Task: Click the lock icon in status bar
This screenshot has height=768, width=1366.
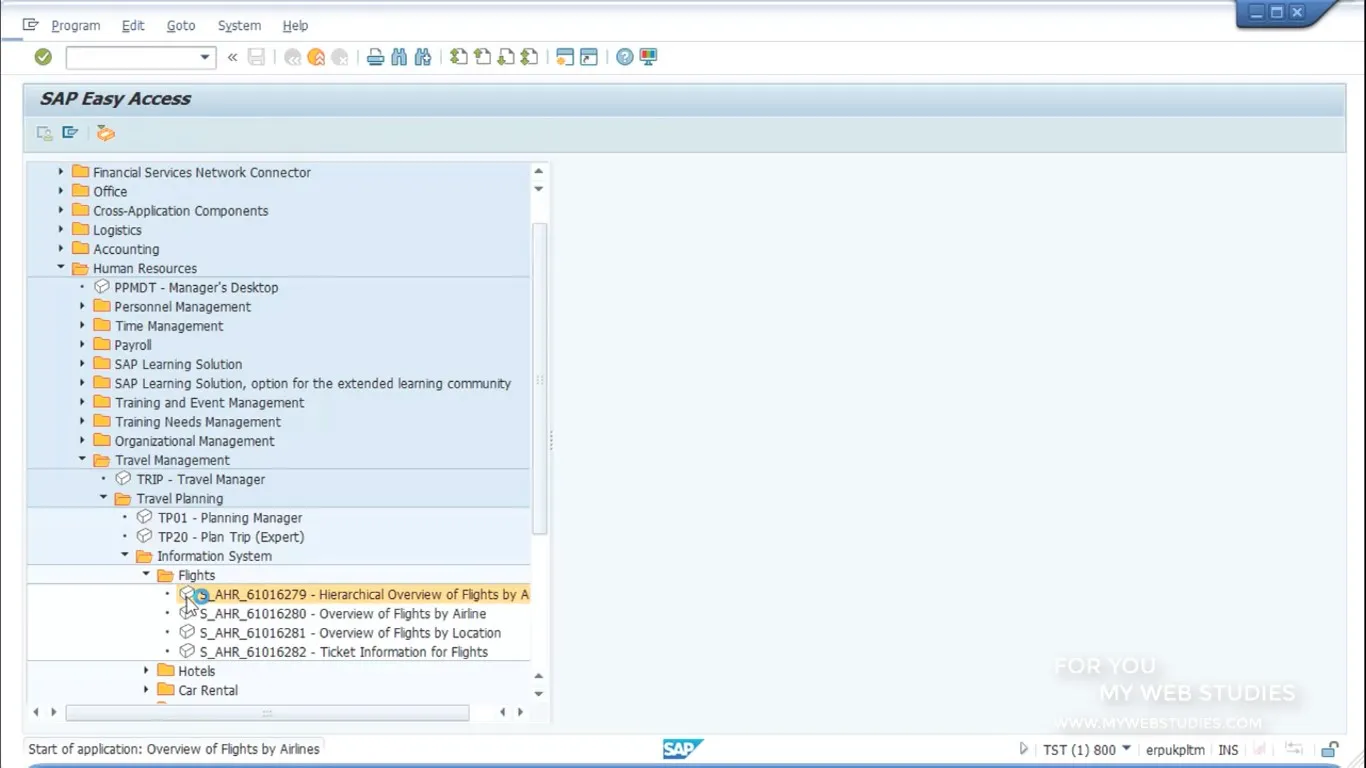Action: tap(1330, 749)
